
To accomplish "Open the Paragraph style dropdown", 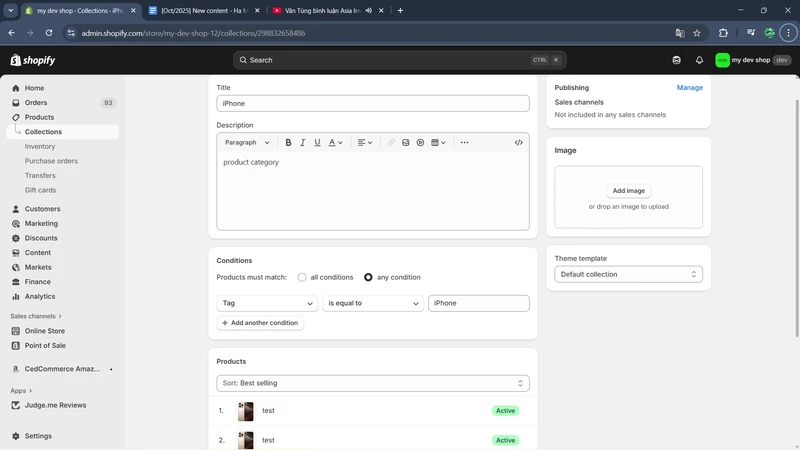I will (247, 143).
